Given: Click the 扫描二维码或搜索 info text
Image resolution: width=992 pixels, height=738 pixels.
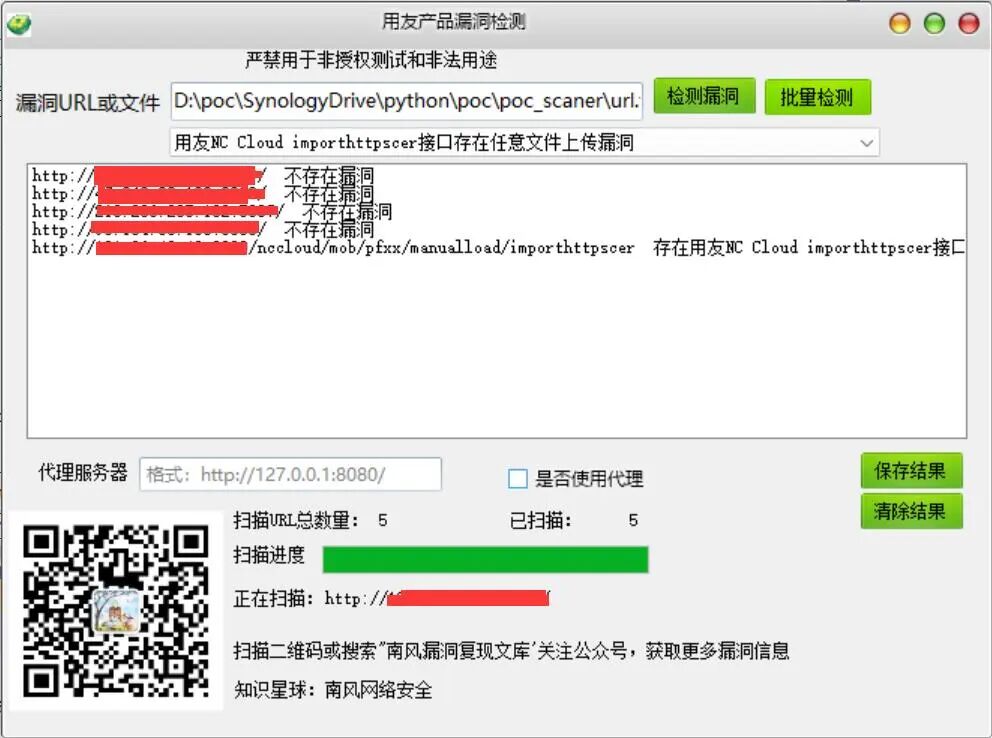Looking at the screenshot, I should (x=511, y=650).
